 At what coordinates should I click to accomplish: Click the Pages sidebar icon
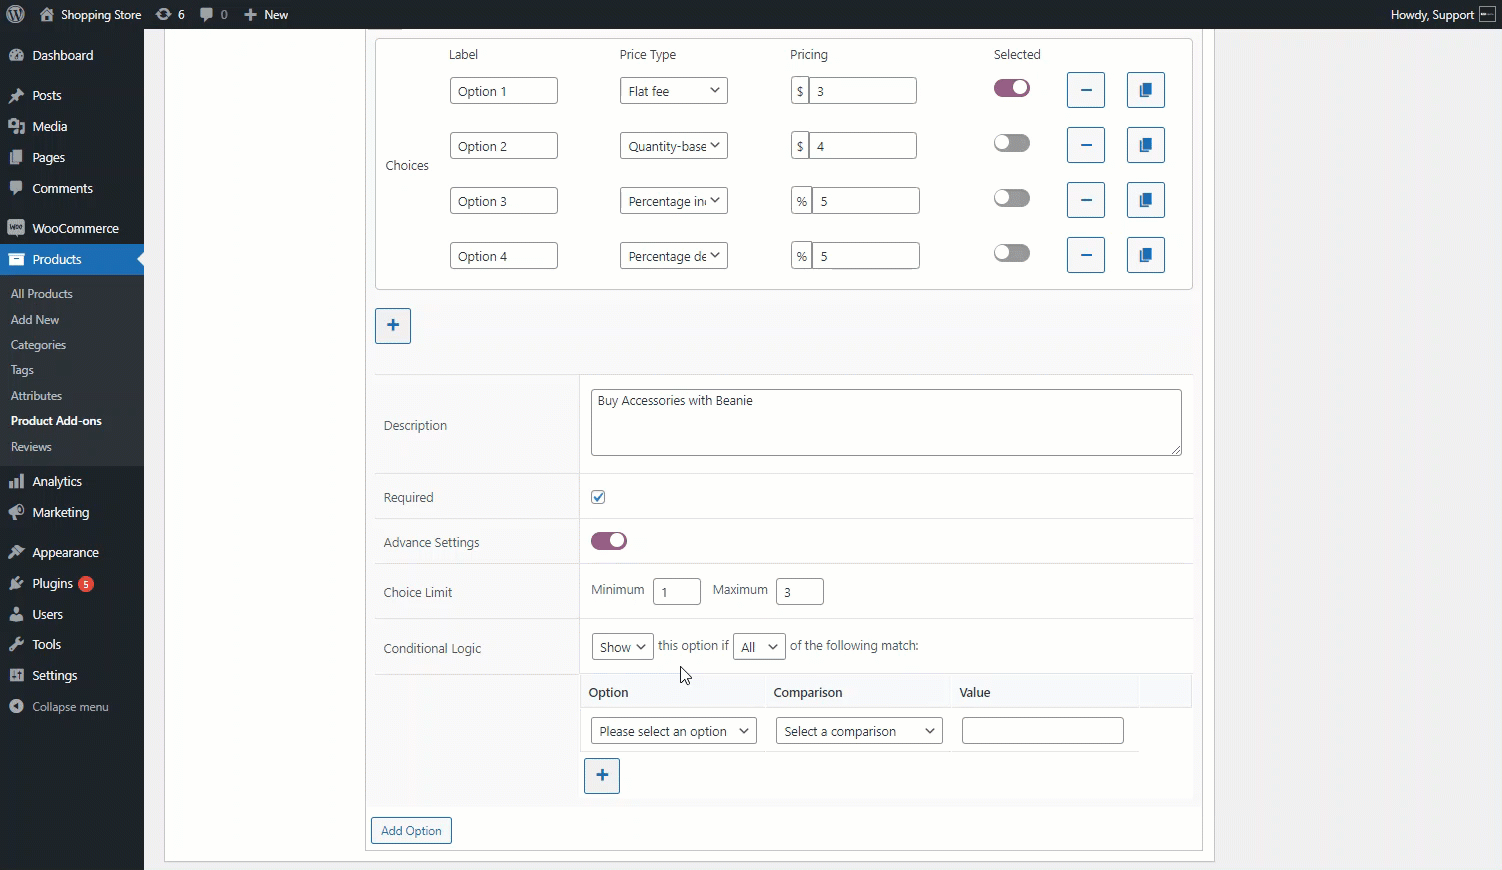pos(16,157)
